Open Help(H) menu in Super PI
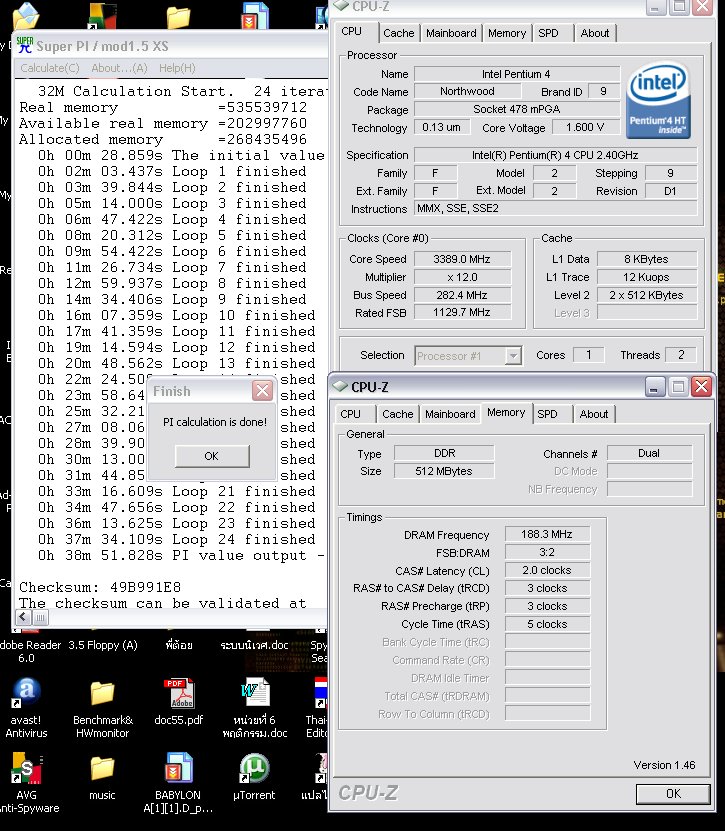 [x=177, y=68]
